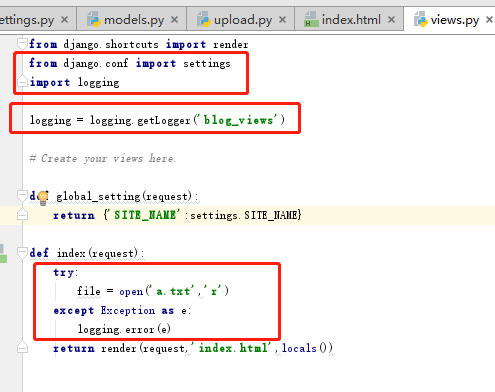Switch to the index.html tab
This screenshot has height=392, width=495.
pyautogui.click(x=349, y=20)
